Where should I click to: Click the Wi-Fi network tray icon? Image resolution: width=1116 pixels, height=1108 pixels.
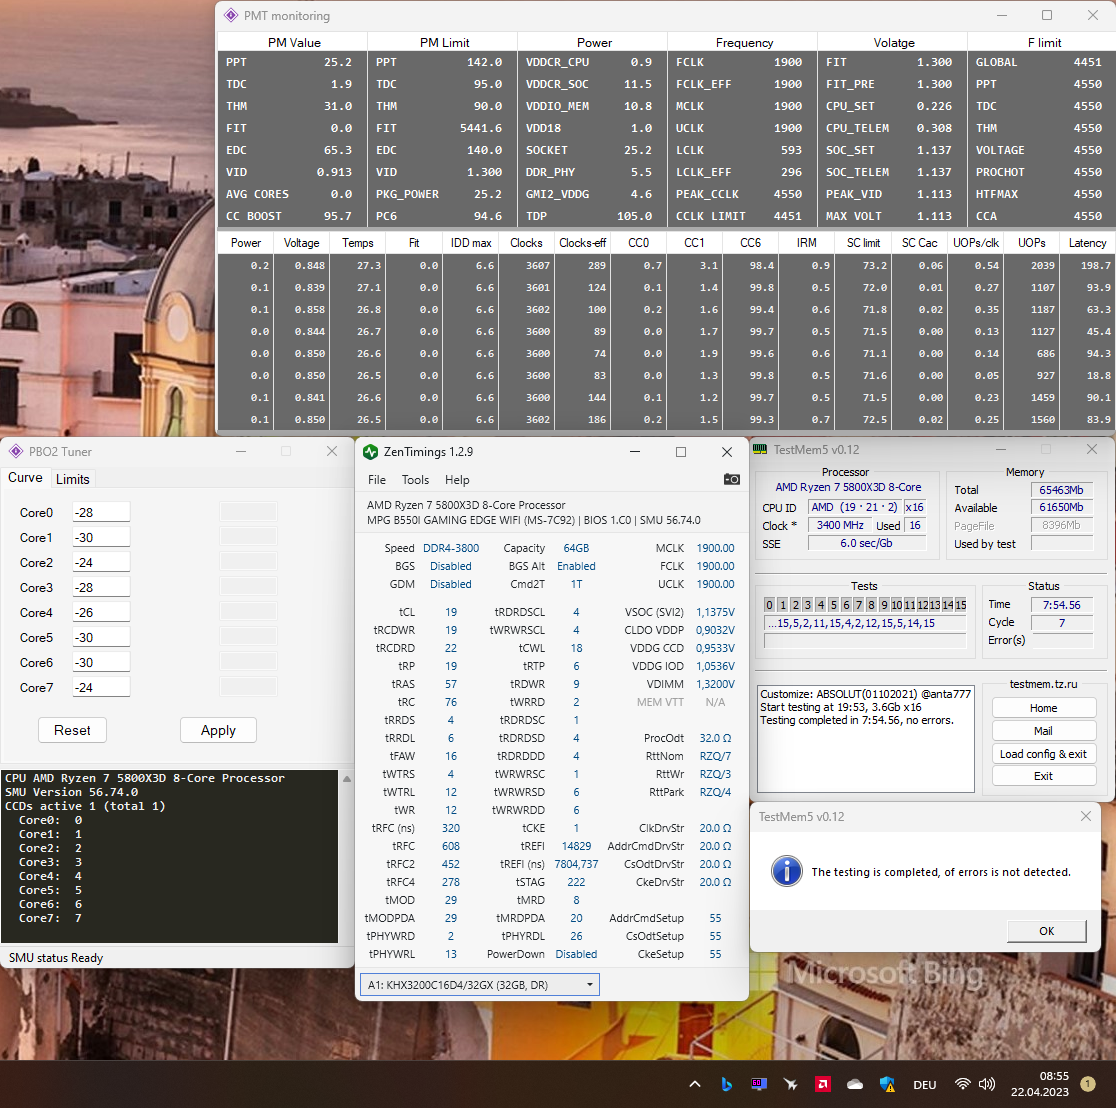[962, 1084]
